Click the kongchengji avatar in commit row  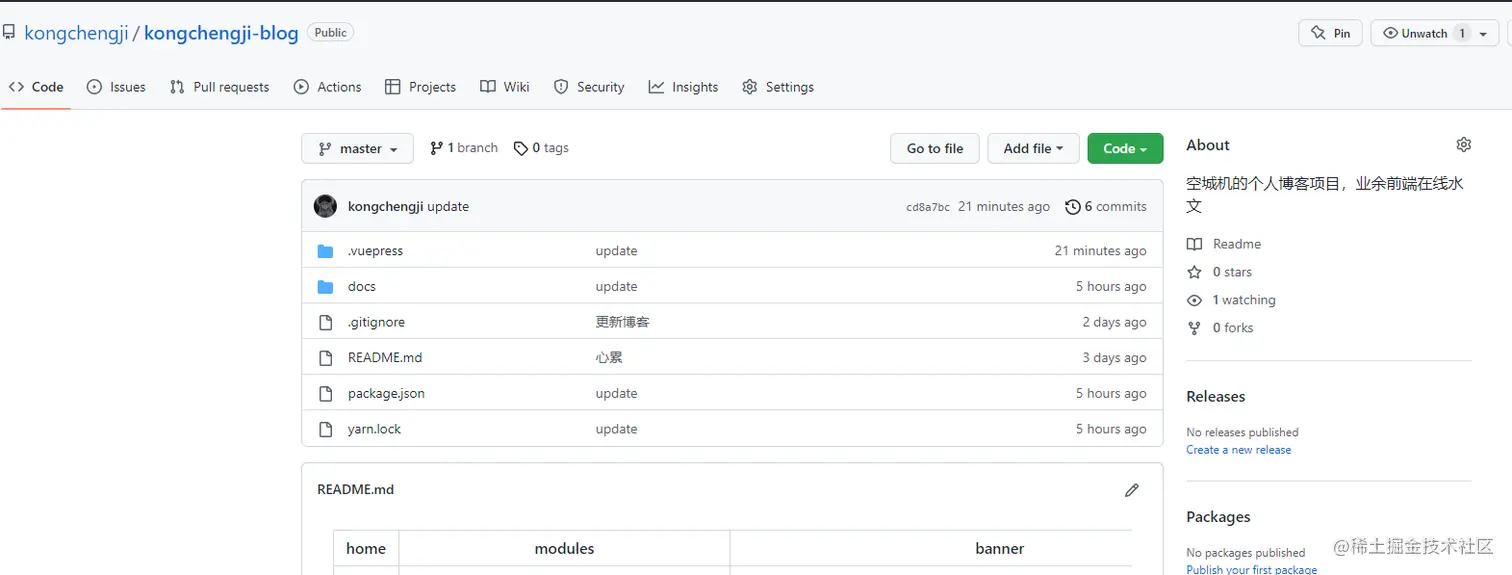tap(325, 206)
